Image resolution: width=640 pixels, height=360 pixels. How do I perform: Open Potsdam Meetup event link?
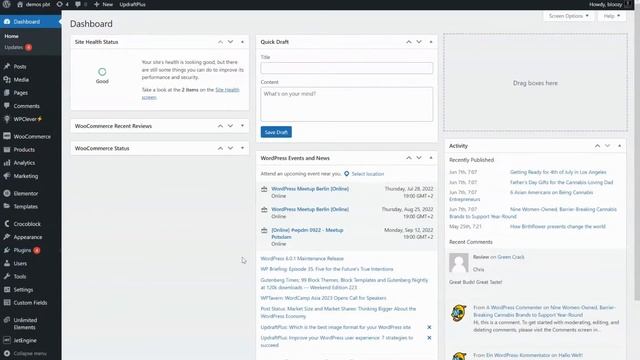tap(307, 233)
